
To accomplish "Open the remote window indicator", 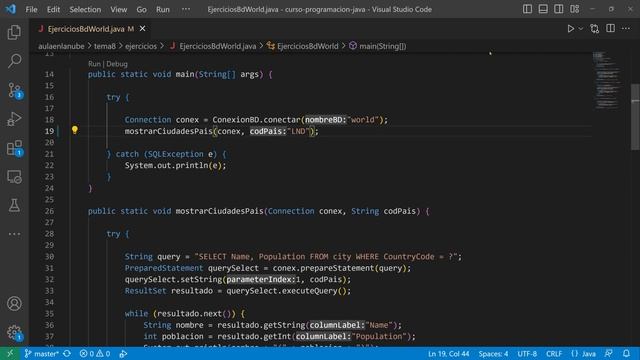I will [x=10, y=353].
